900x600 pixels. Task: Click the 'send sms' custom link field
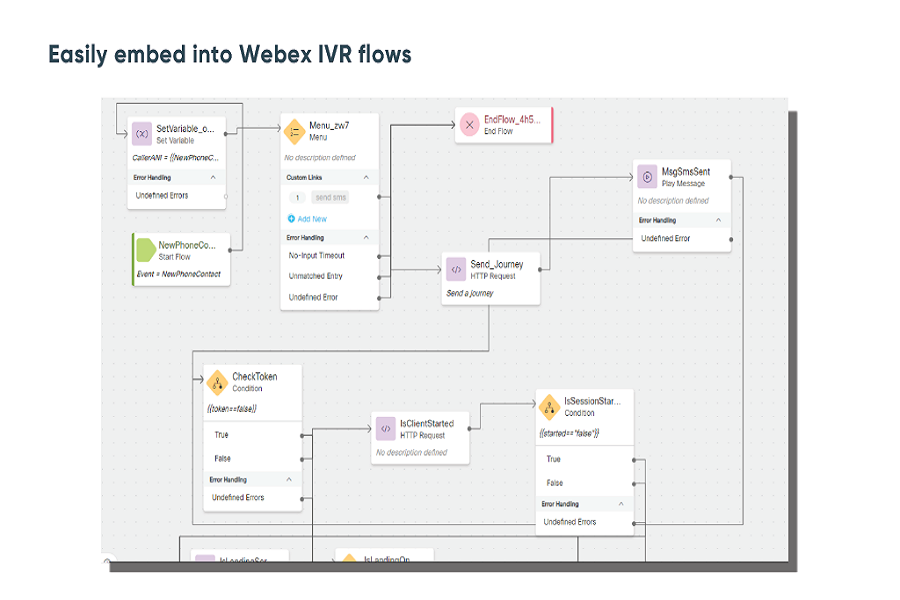[331, 198]
